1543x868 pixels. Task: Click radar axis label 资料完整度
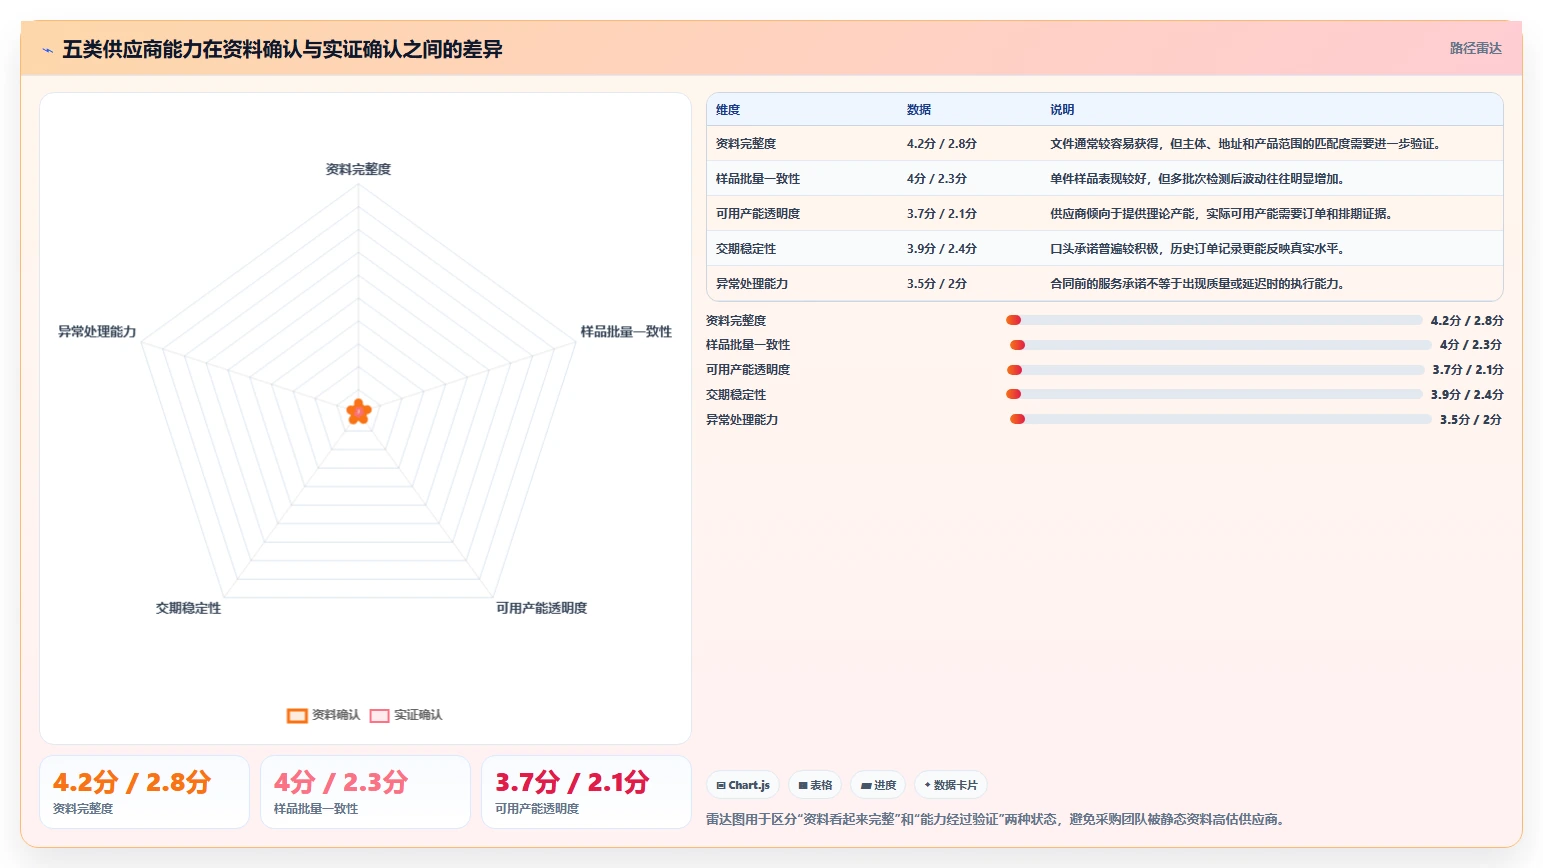coord(358,169)
